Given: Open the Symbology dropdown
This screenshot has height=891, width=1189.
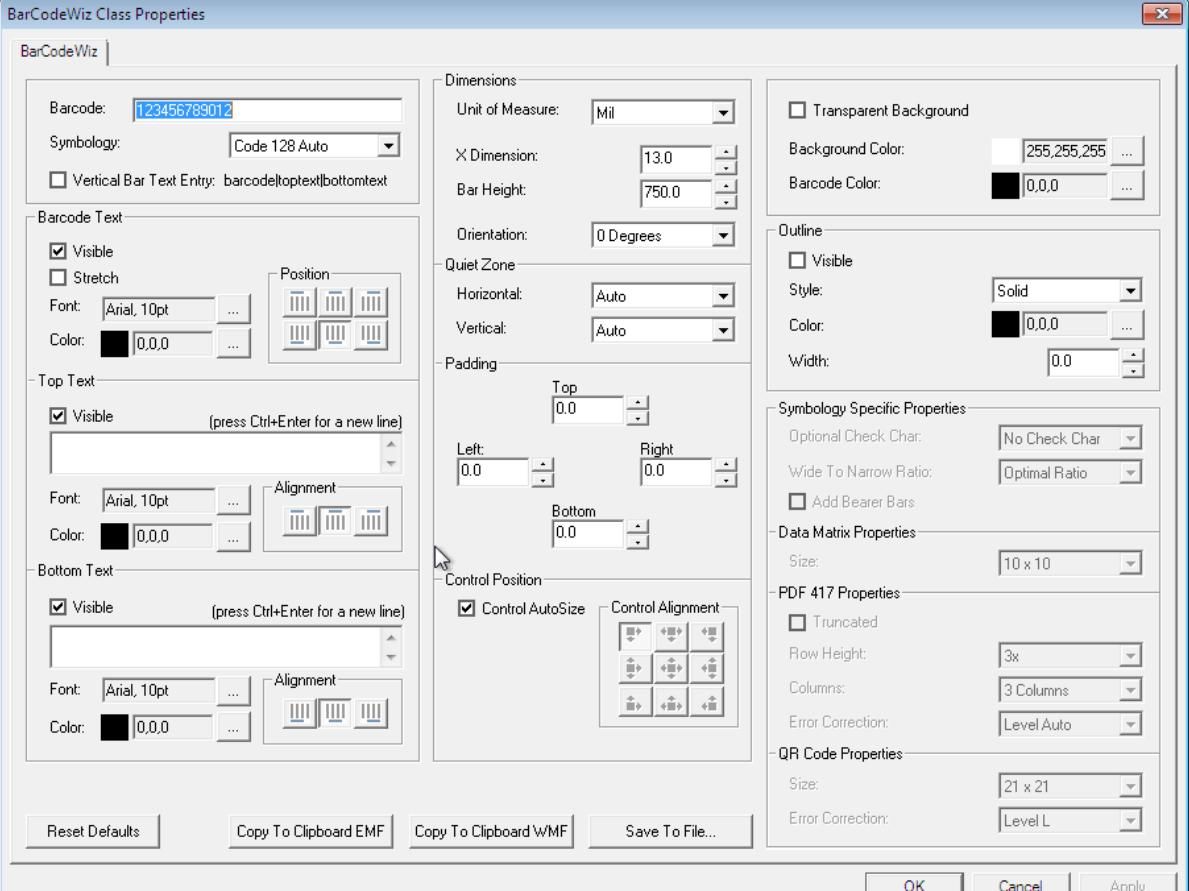Looking at the screenshot, I should pyautogui.click(x=388, y=146).
